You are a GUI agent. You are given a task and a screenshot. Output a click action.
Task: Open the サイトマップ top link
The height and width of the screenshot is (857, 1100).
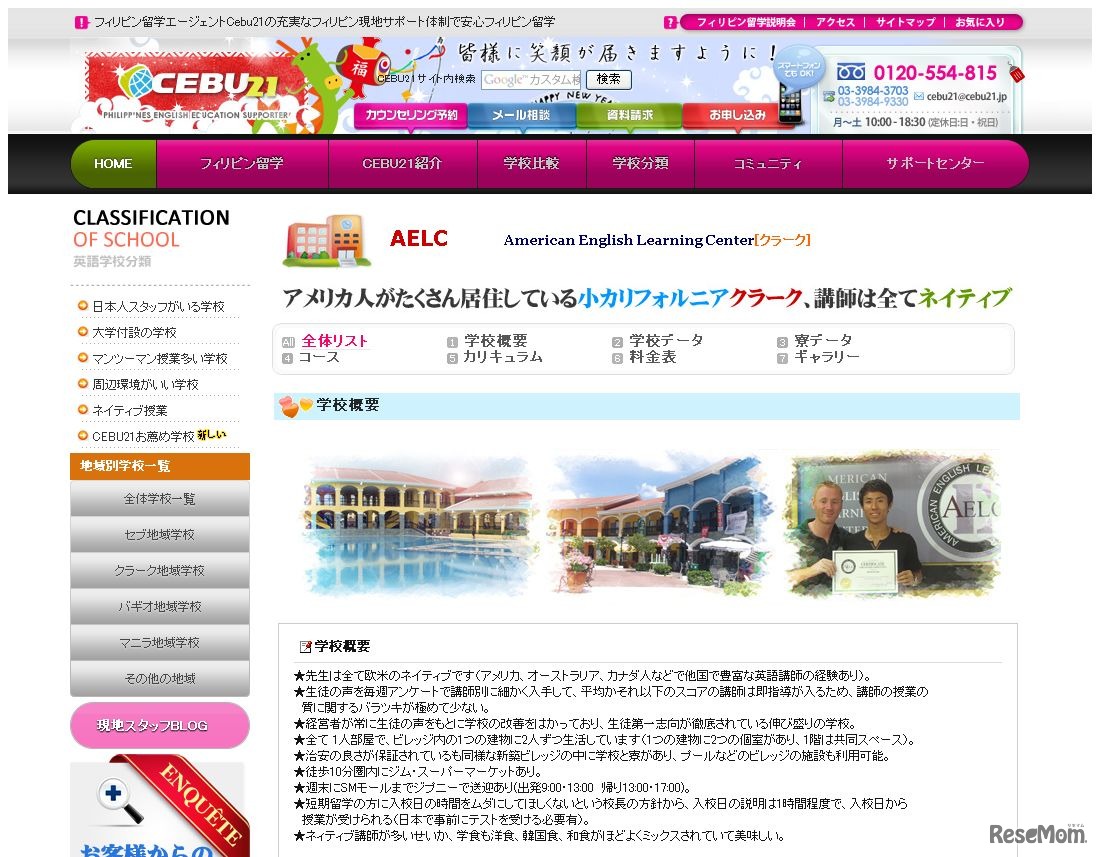coord(906,22)
